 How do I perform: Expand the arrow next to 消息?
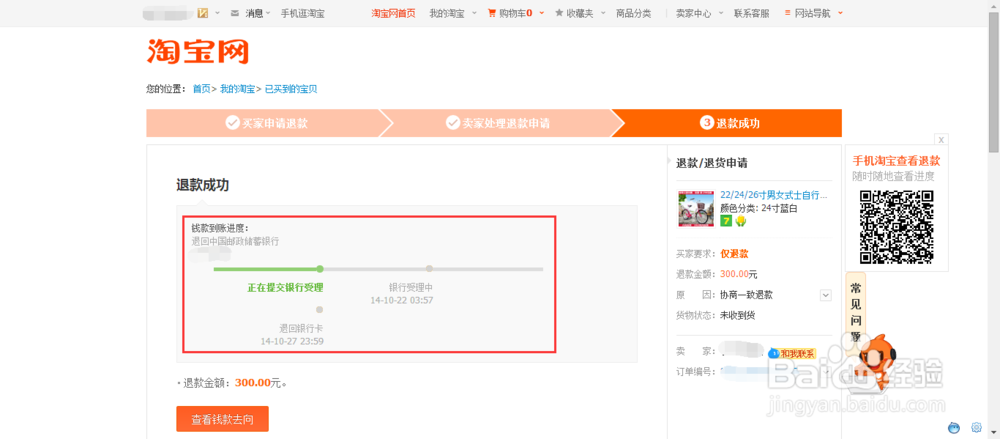[x=268, y=13]
